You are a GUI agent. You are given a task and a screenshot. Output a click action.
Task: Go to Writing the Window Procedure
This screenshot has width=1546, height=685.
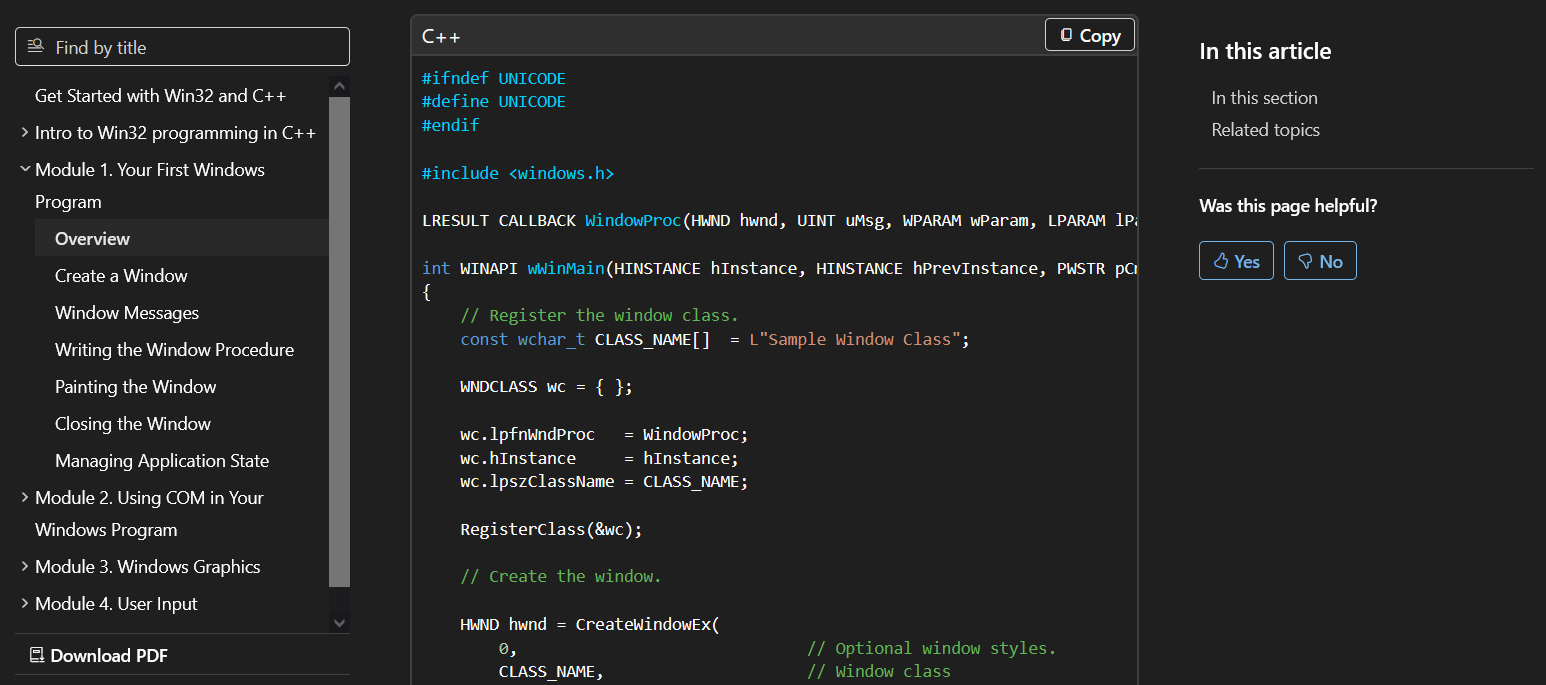[x=174, y=350]
